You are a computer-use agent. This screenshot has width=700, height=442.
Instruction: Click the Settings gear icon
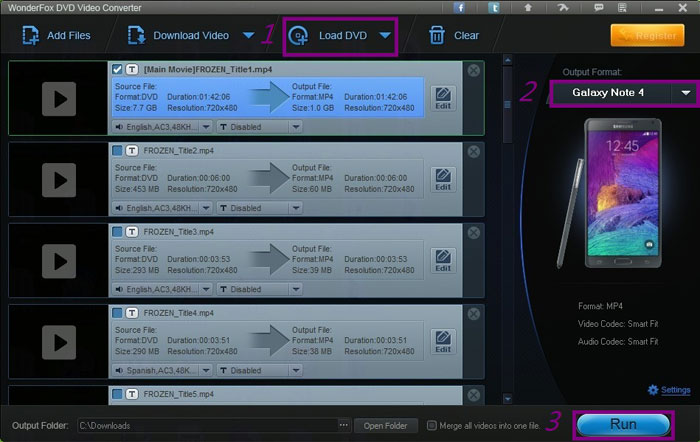653,390
